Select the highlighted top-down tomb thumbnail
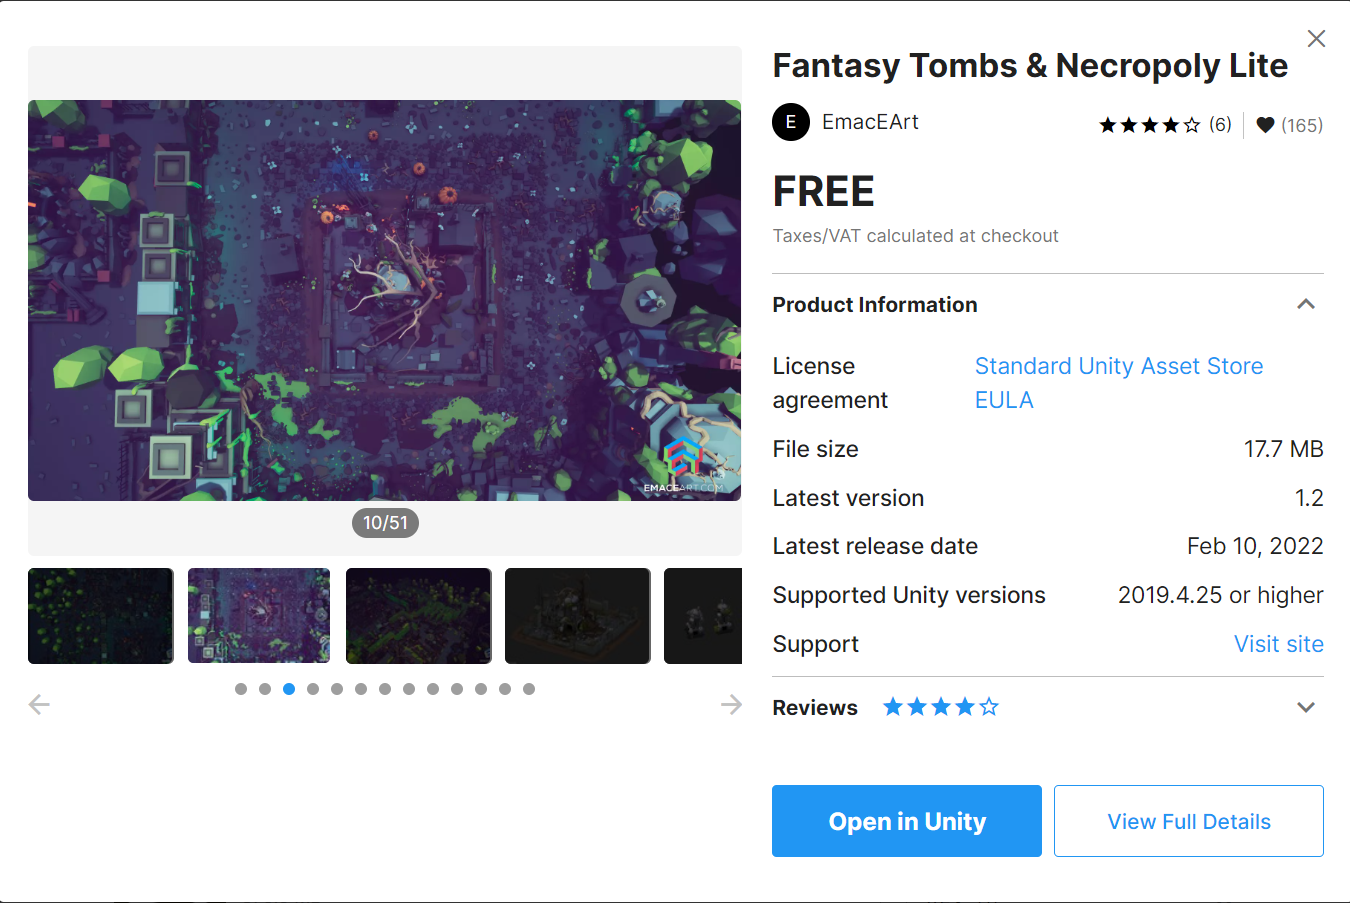 [259, 616]
